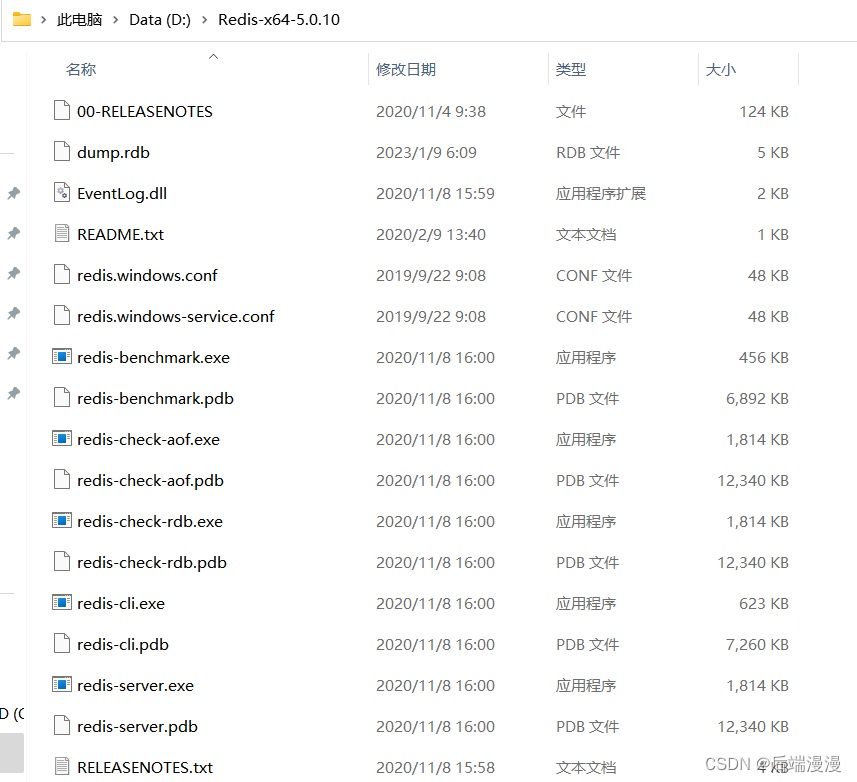Select the file name redis-server.pdb
The image size is (857, 782).
(137, 726)
